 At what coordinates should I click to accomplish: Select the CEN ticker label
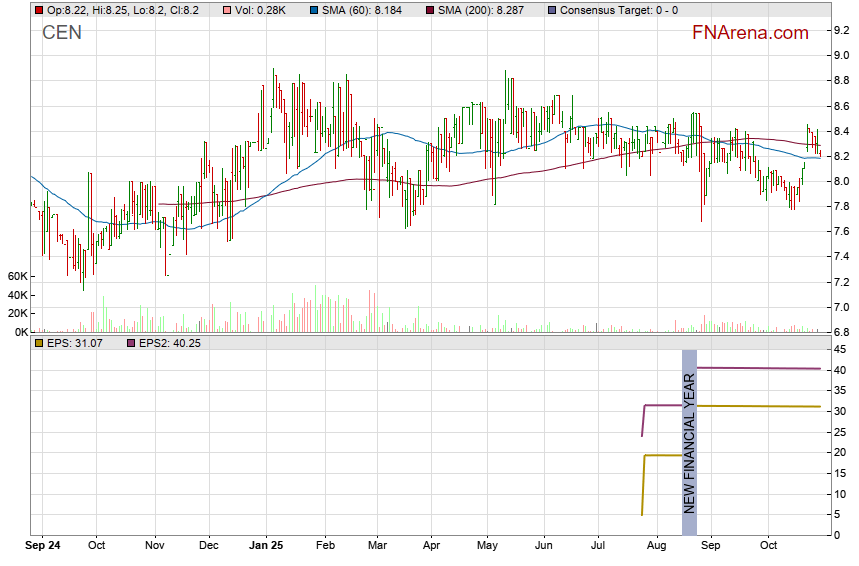click(x=61, y=33)
